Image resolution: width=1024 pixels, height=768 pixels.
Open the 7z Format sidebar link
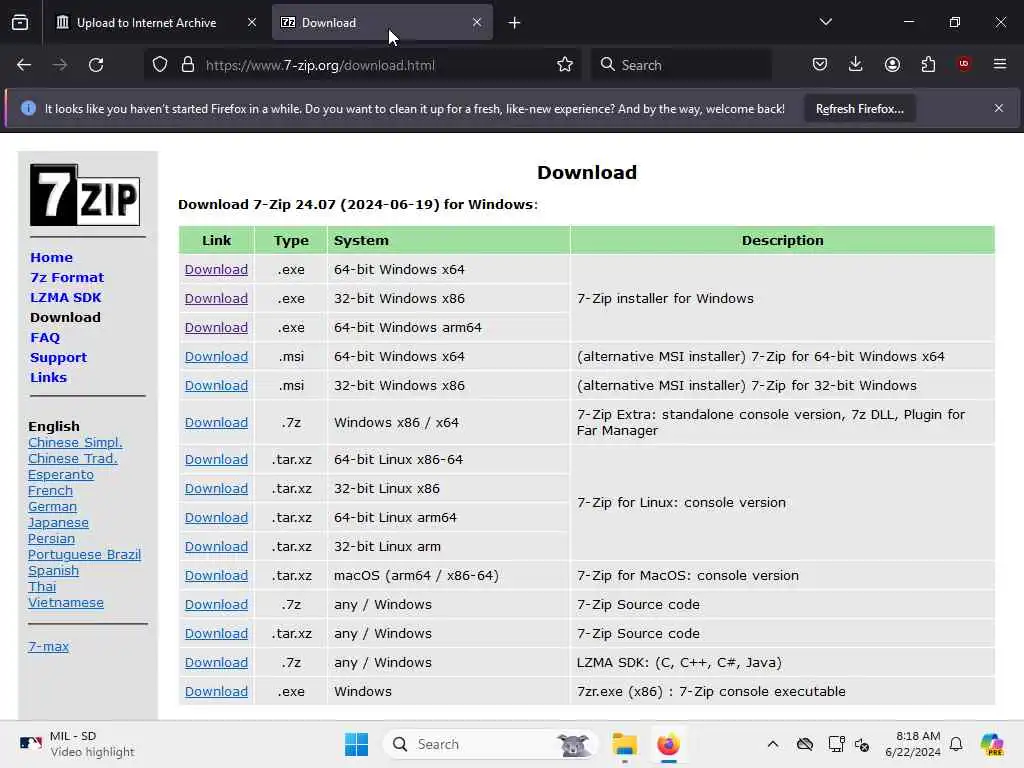point(67,278)
